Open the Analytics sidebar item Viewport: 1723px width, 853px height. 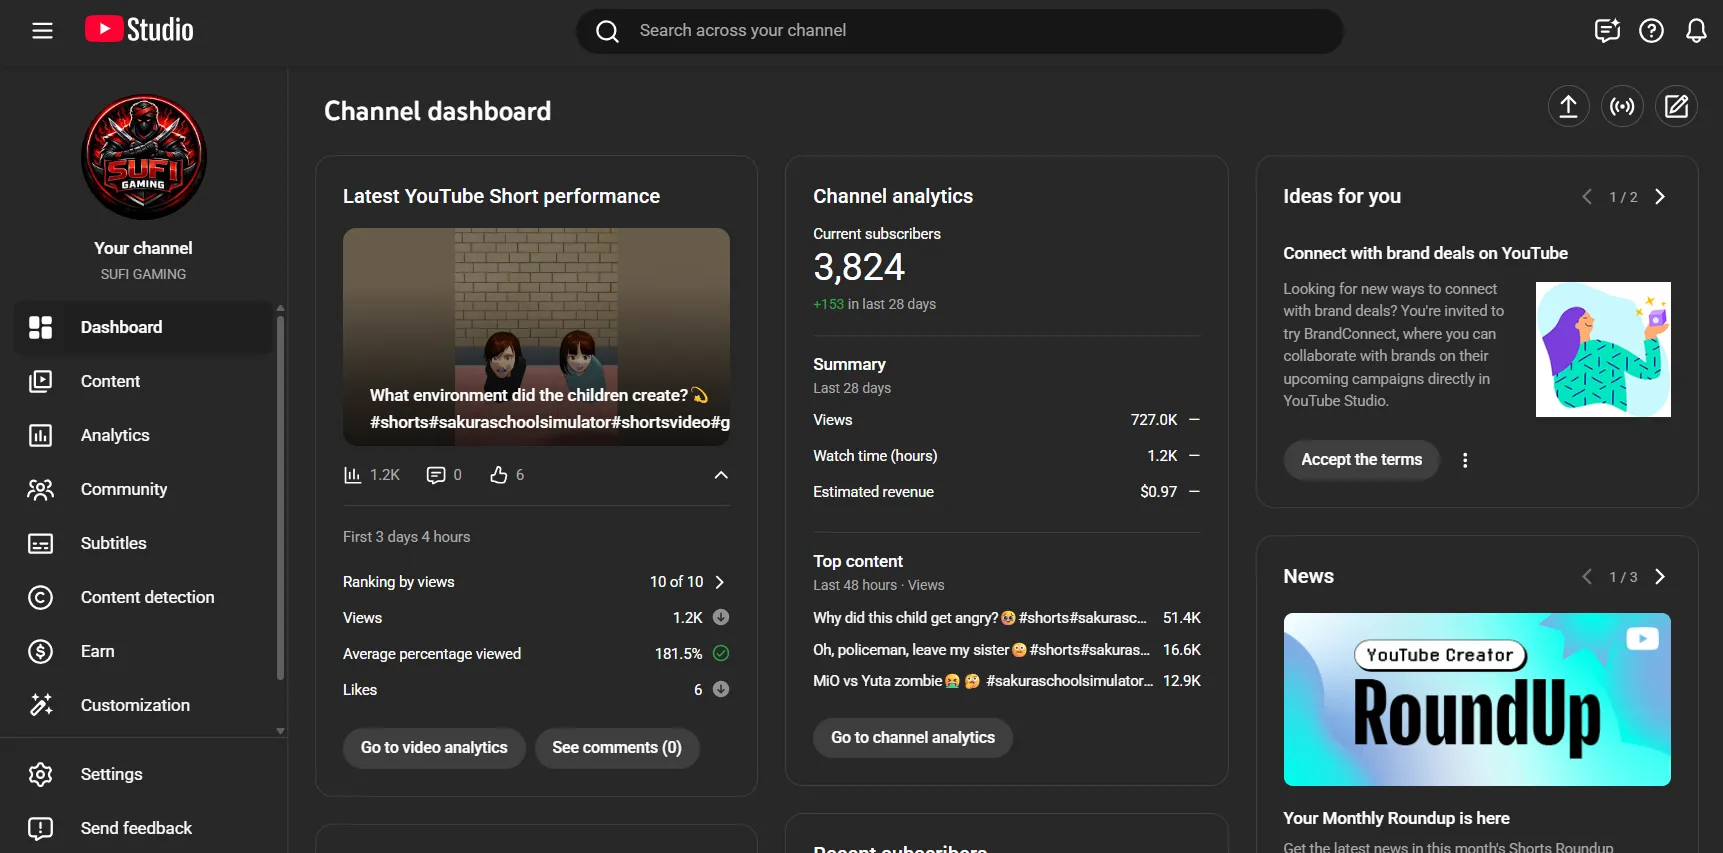coord(143,435)
